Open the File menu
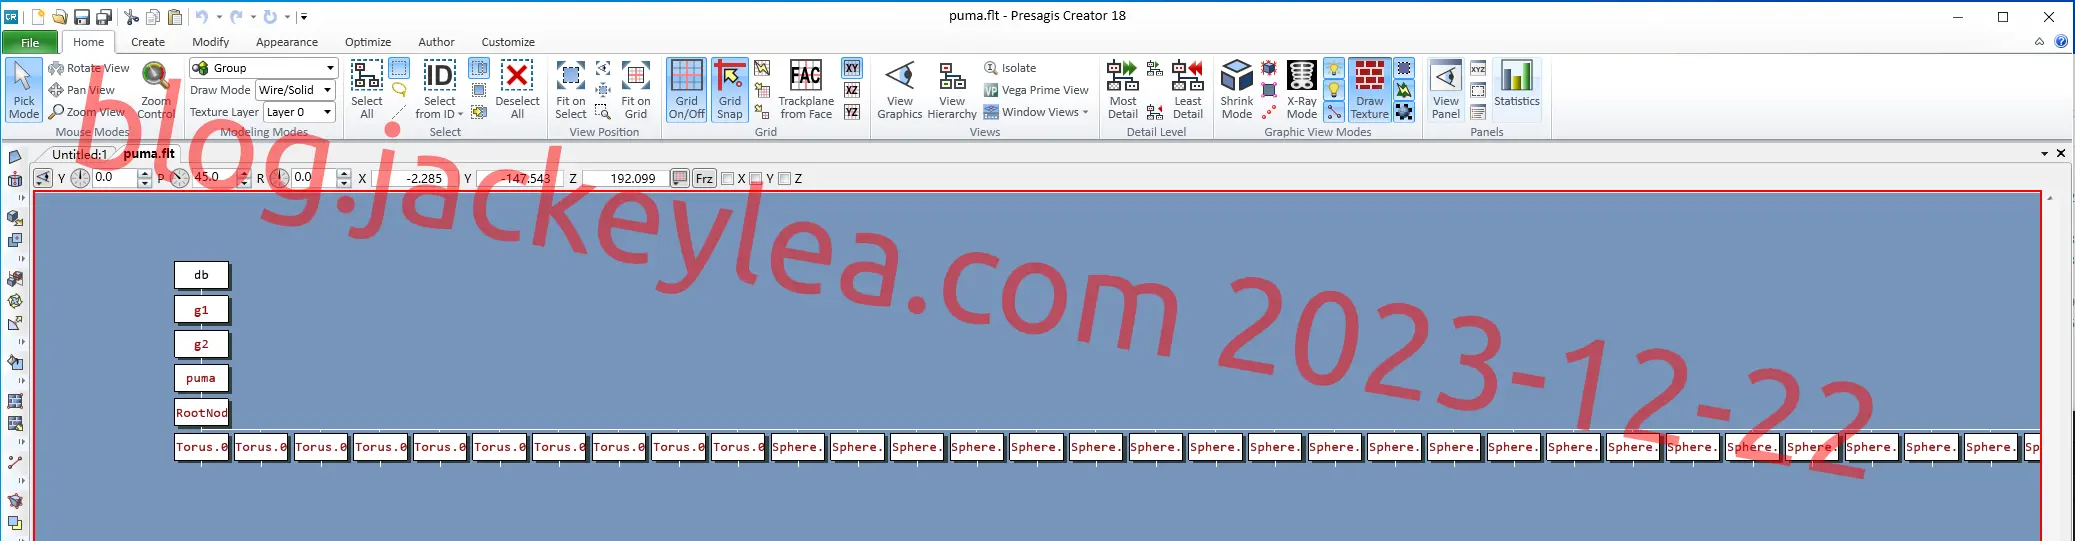The height and width of the screenshot is (541, 2075). coord(30,42)
